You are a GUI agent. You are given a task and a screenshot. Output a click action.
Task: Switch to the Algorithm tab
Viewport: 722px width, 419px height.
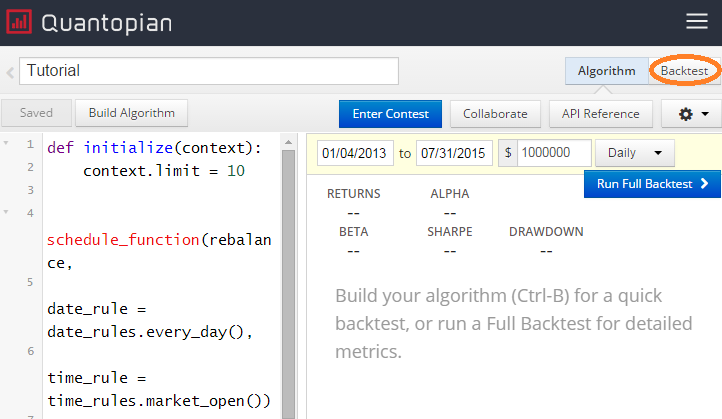(606, 71)
